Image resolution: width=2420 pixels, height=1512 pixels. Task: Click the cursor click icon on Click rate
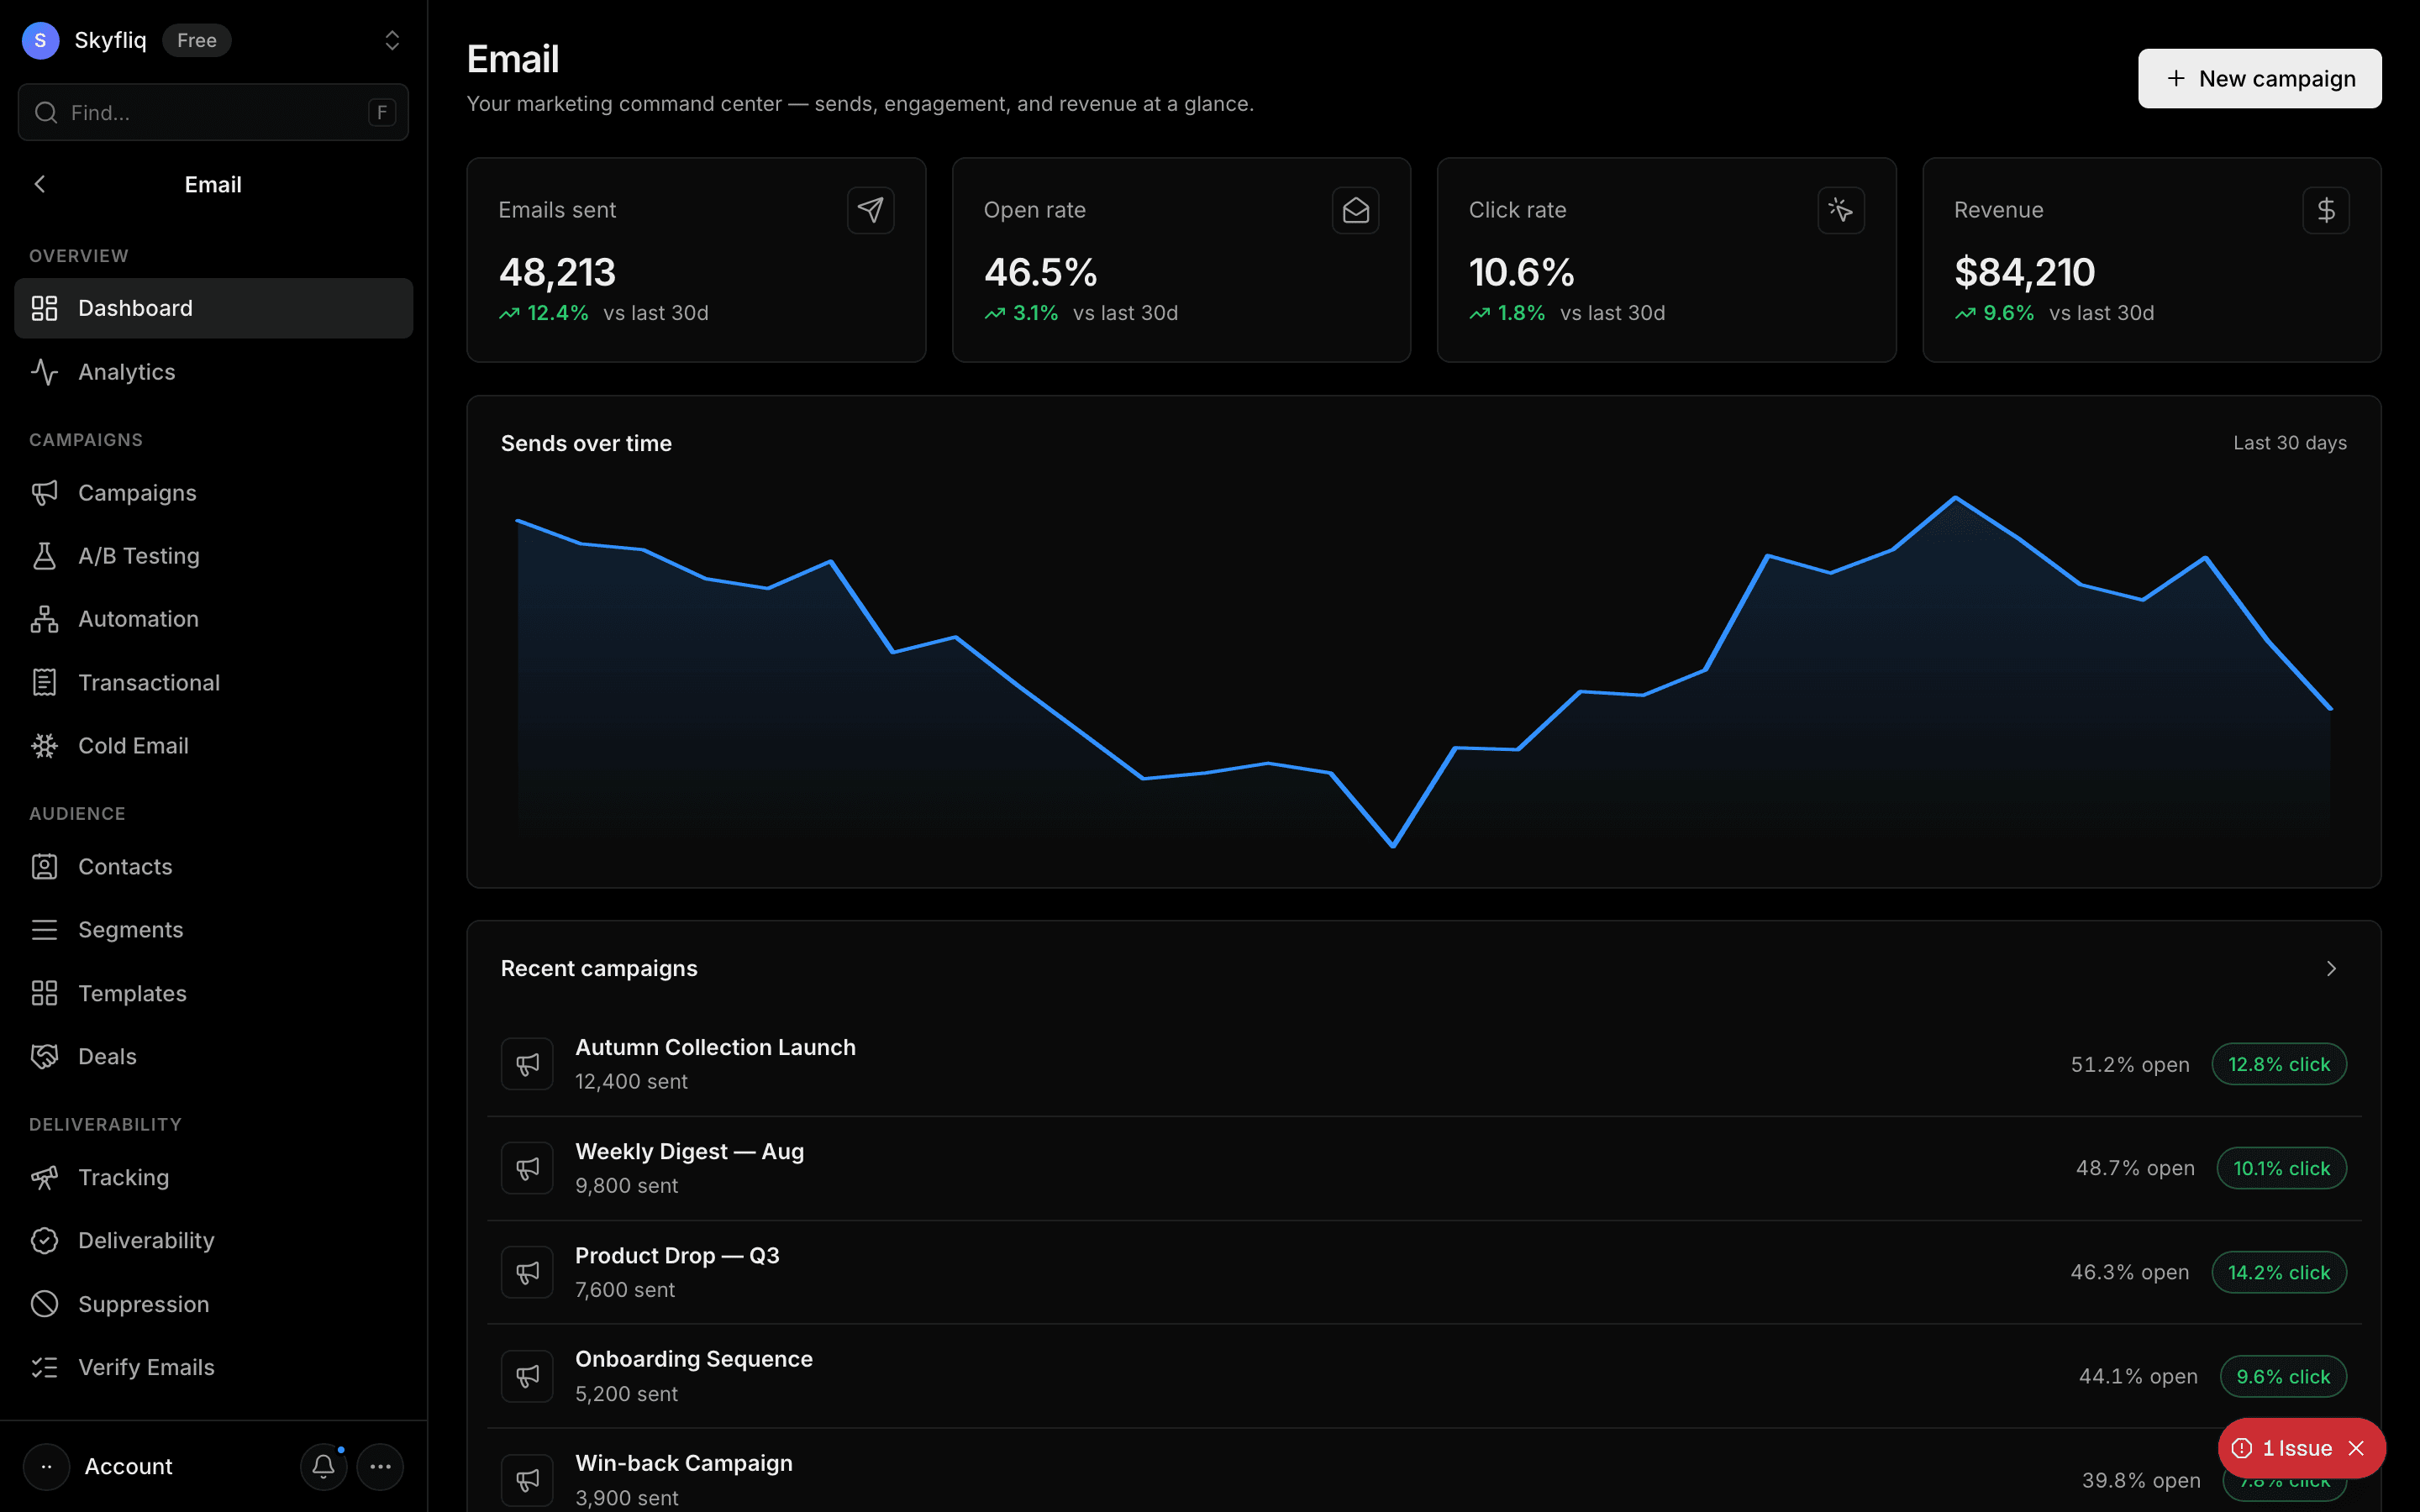(x=1840, y=210)
